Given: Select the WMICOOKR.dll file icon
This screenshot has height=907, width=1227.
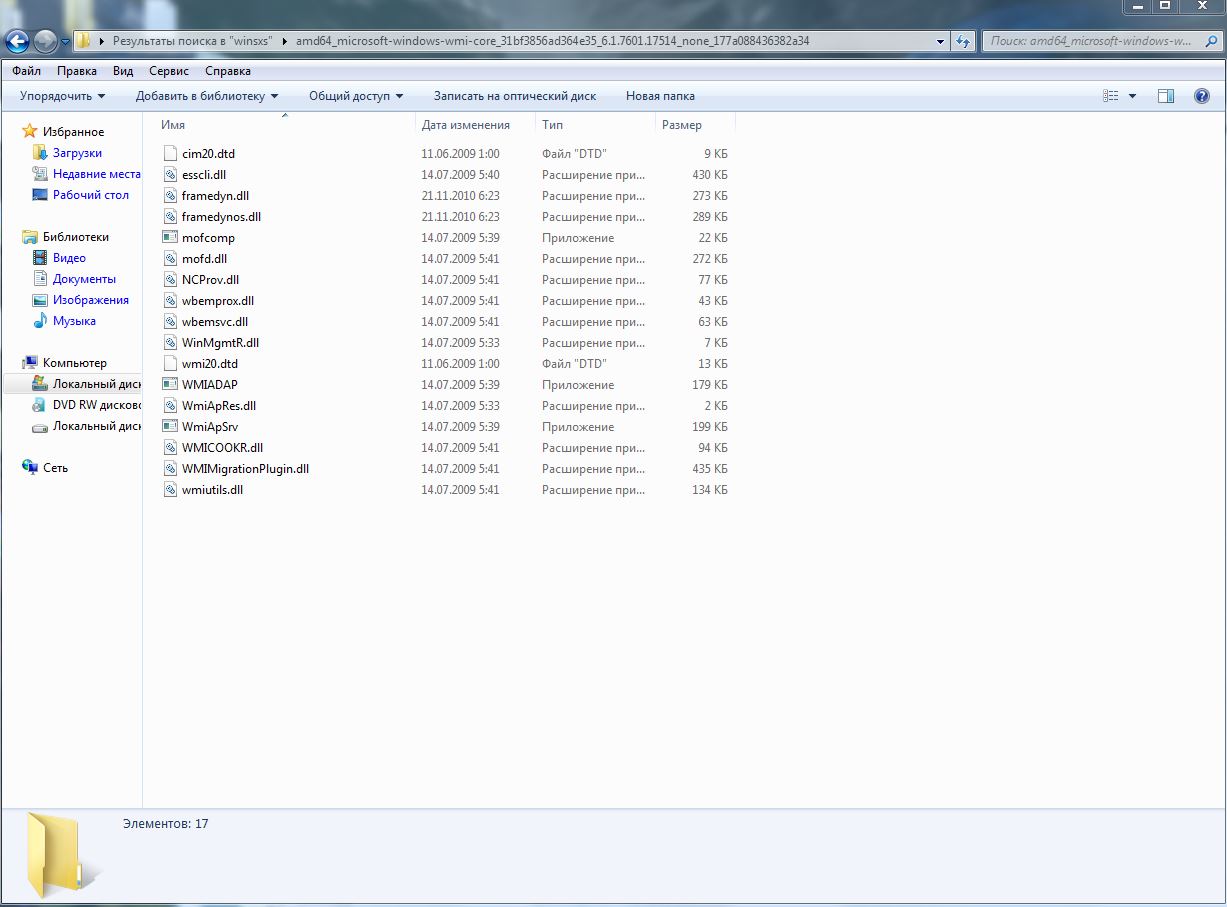Looking at the screenshot, I should (x=170, y=447).
